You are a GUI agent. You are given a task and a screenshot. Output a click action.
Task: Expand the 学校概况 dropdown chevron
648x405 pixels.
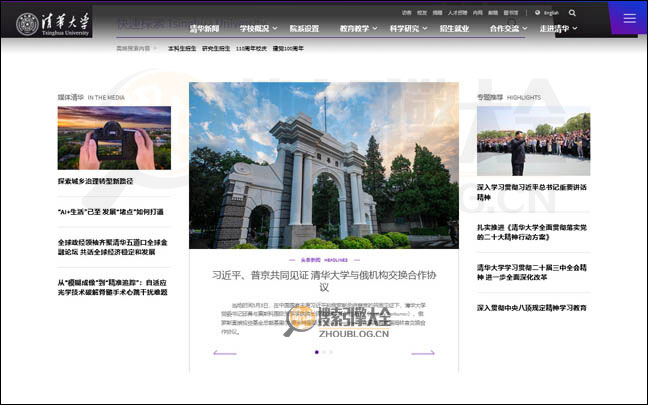coord(275,29)
